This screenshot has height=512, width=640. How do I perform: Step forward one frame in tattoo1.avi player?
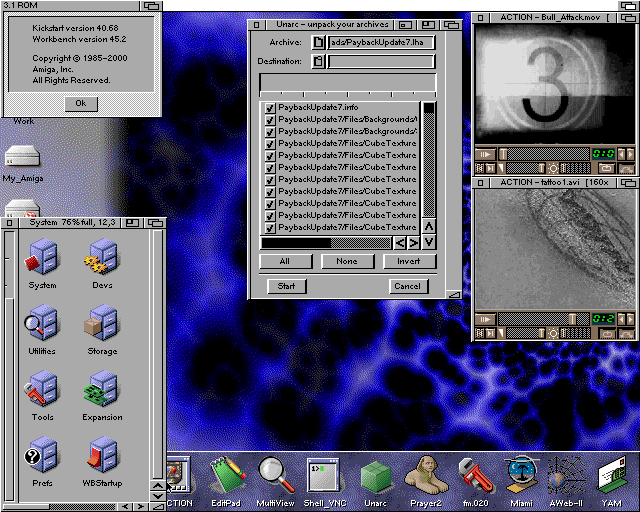630,319
